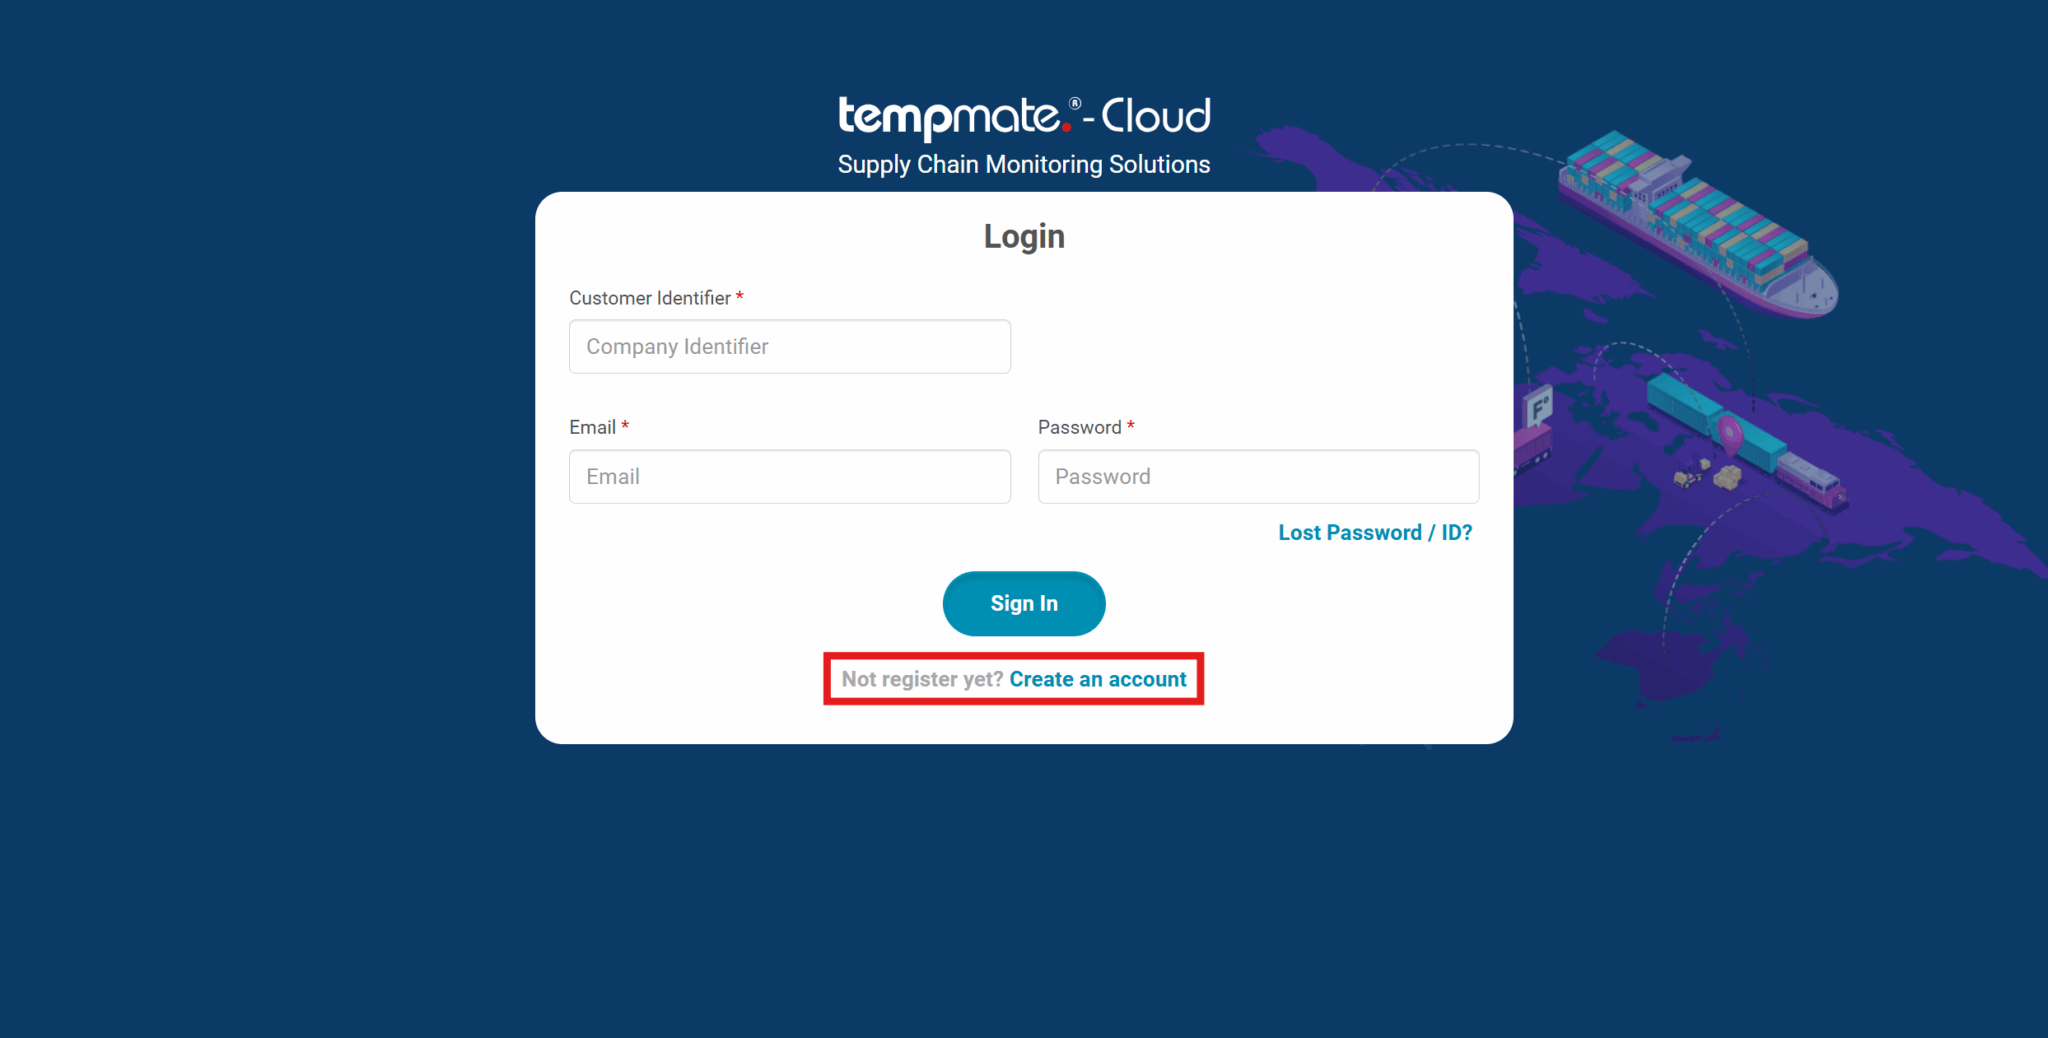The image size is (2048, 1038).
Task: Click the Supply Chain Monitoring Solutions tagline
Action: 1024,165
